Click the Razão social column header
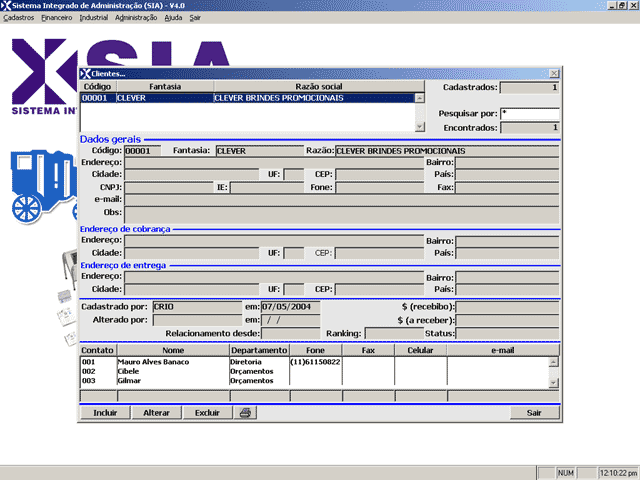The height and width of the screenshot is (480, 640). [319, 87]
